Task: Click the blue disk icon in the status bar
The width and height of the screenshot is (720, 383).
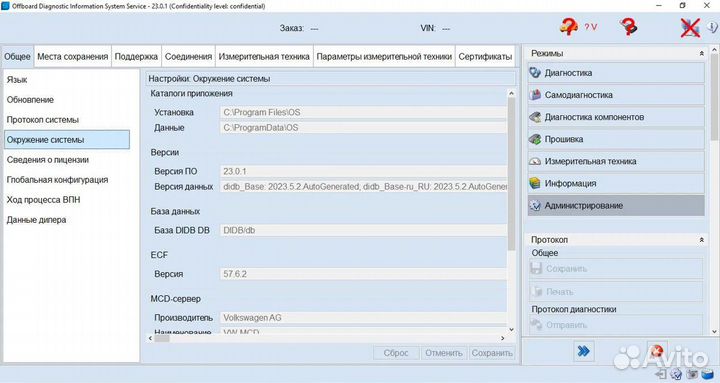Action: pyautogui.click(x=708, y=374)
